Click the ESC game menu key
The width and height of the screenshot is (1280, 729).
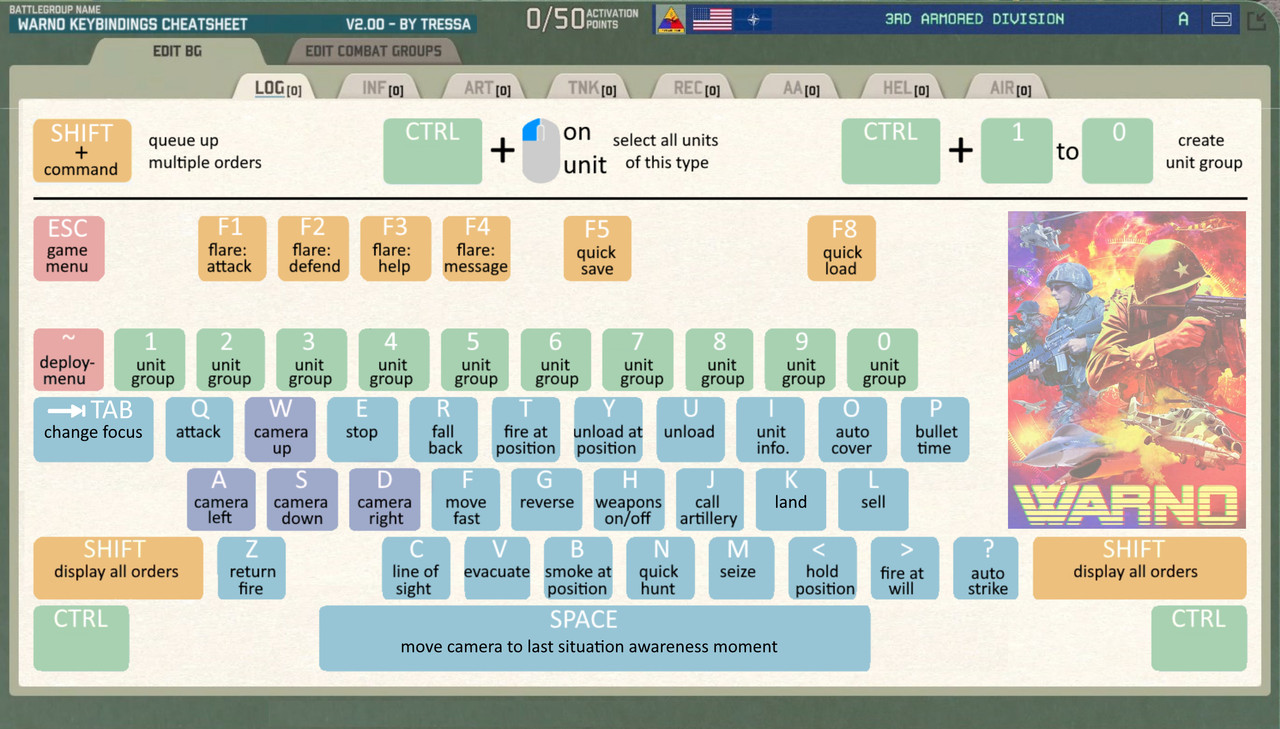pyautogui.click(x=68, y=247)
